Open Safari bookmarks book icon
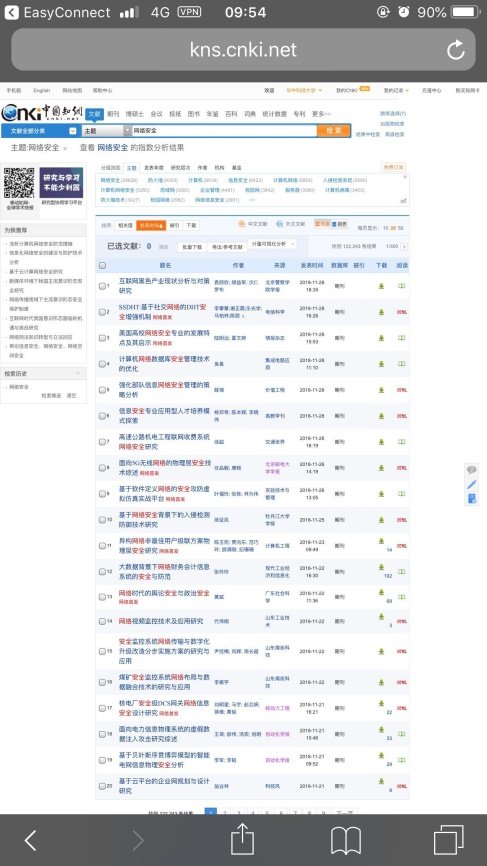 click(x=346, y=841)
